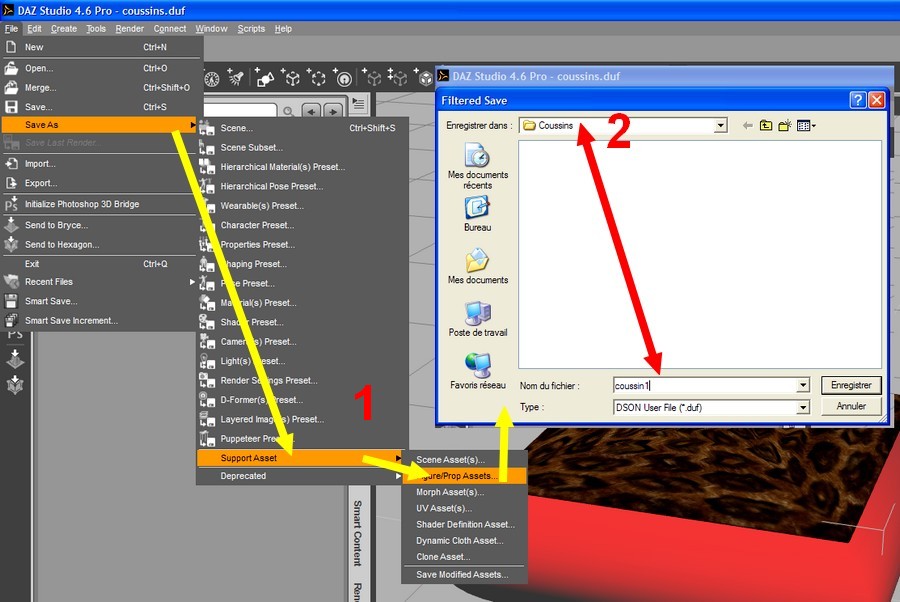Screen dimensions: 900x602
Task: Open the Help menu
Action: tap(283, 29)
